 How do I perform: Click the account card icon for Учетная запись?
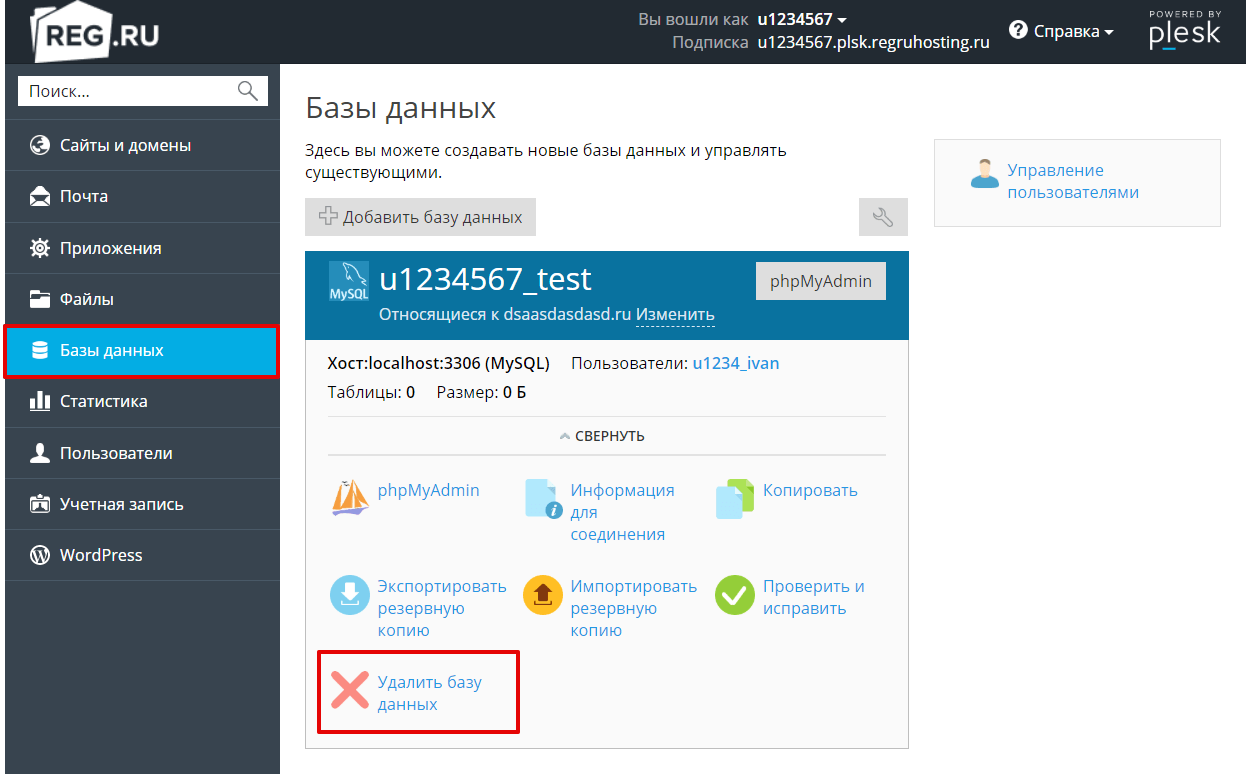pos(40,504)
